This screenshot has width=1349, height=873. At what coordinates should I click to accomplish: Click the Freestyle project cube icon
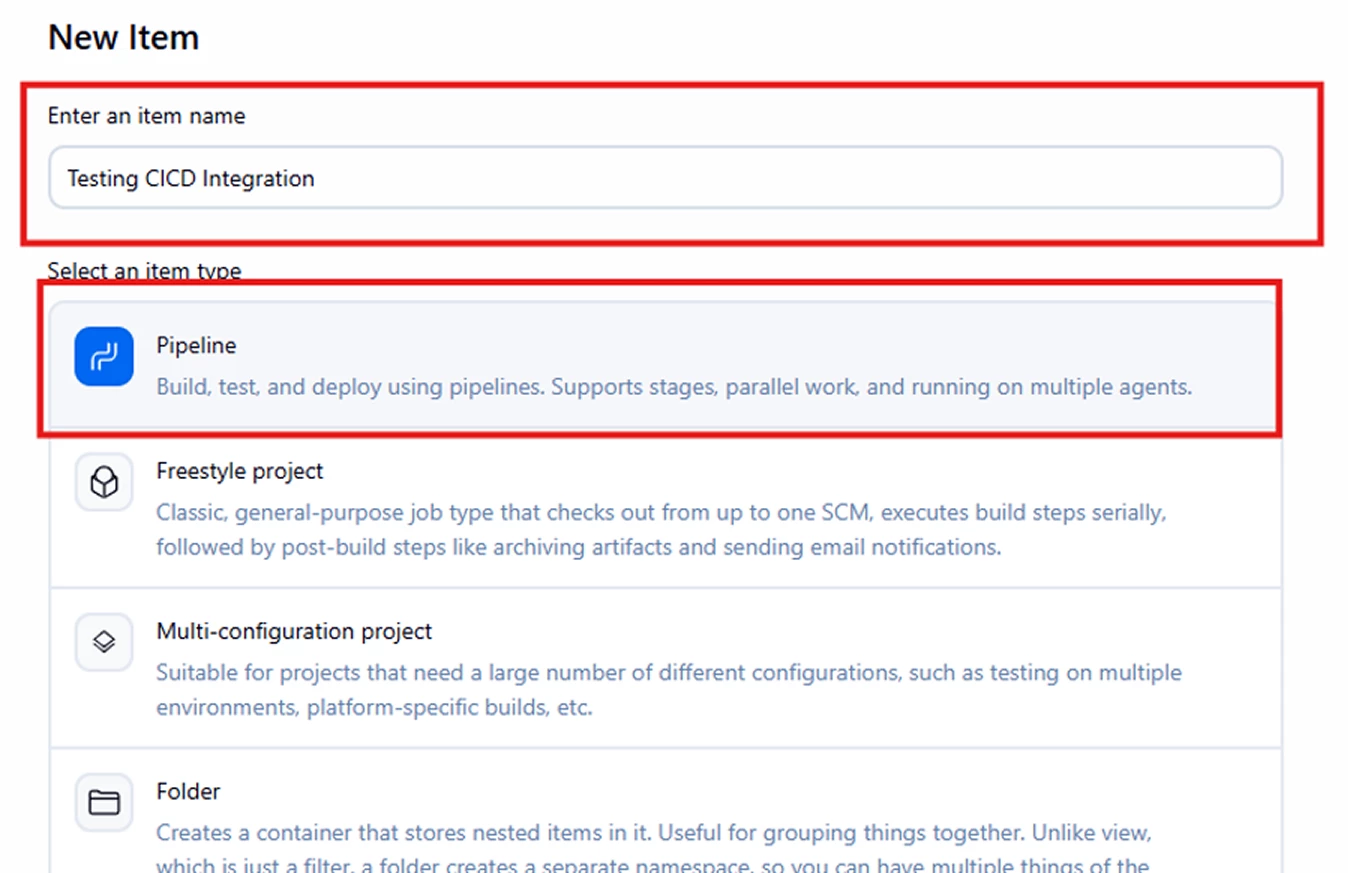(x=104, y=483)
